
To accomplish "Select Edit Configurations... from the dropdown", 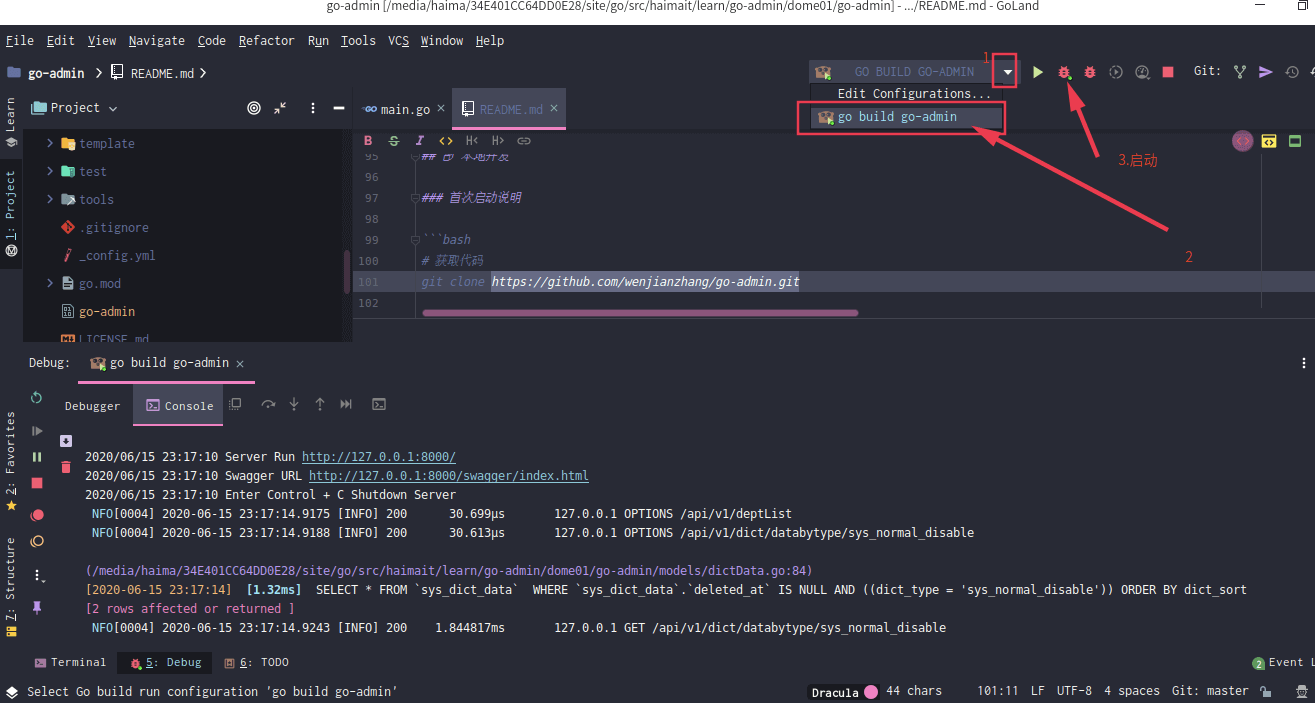I will click(x=914, y=94).
